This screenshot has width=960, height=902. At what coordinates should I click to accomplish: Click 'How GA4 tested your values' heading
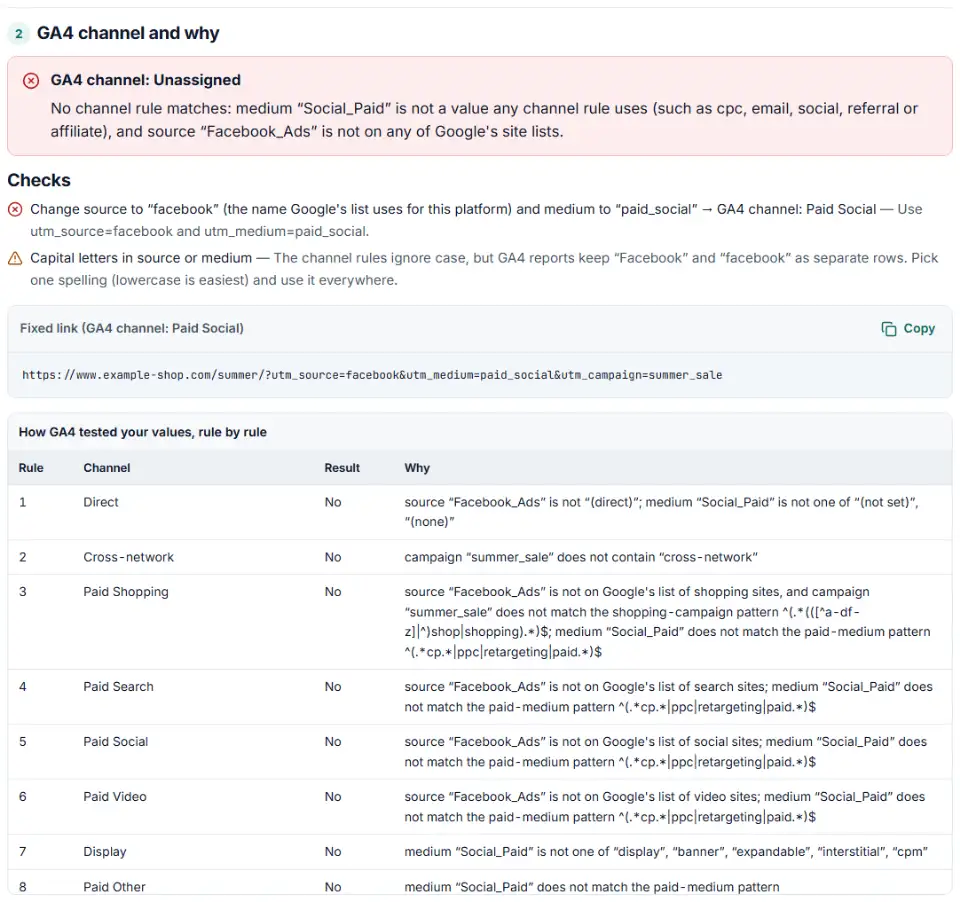[x=143, y=432]
